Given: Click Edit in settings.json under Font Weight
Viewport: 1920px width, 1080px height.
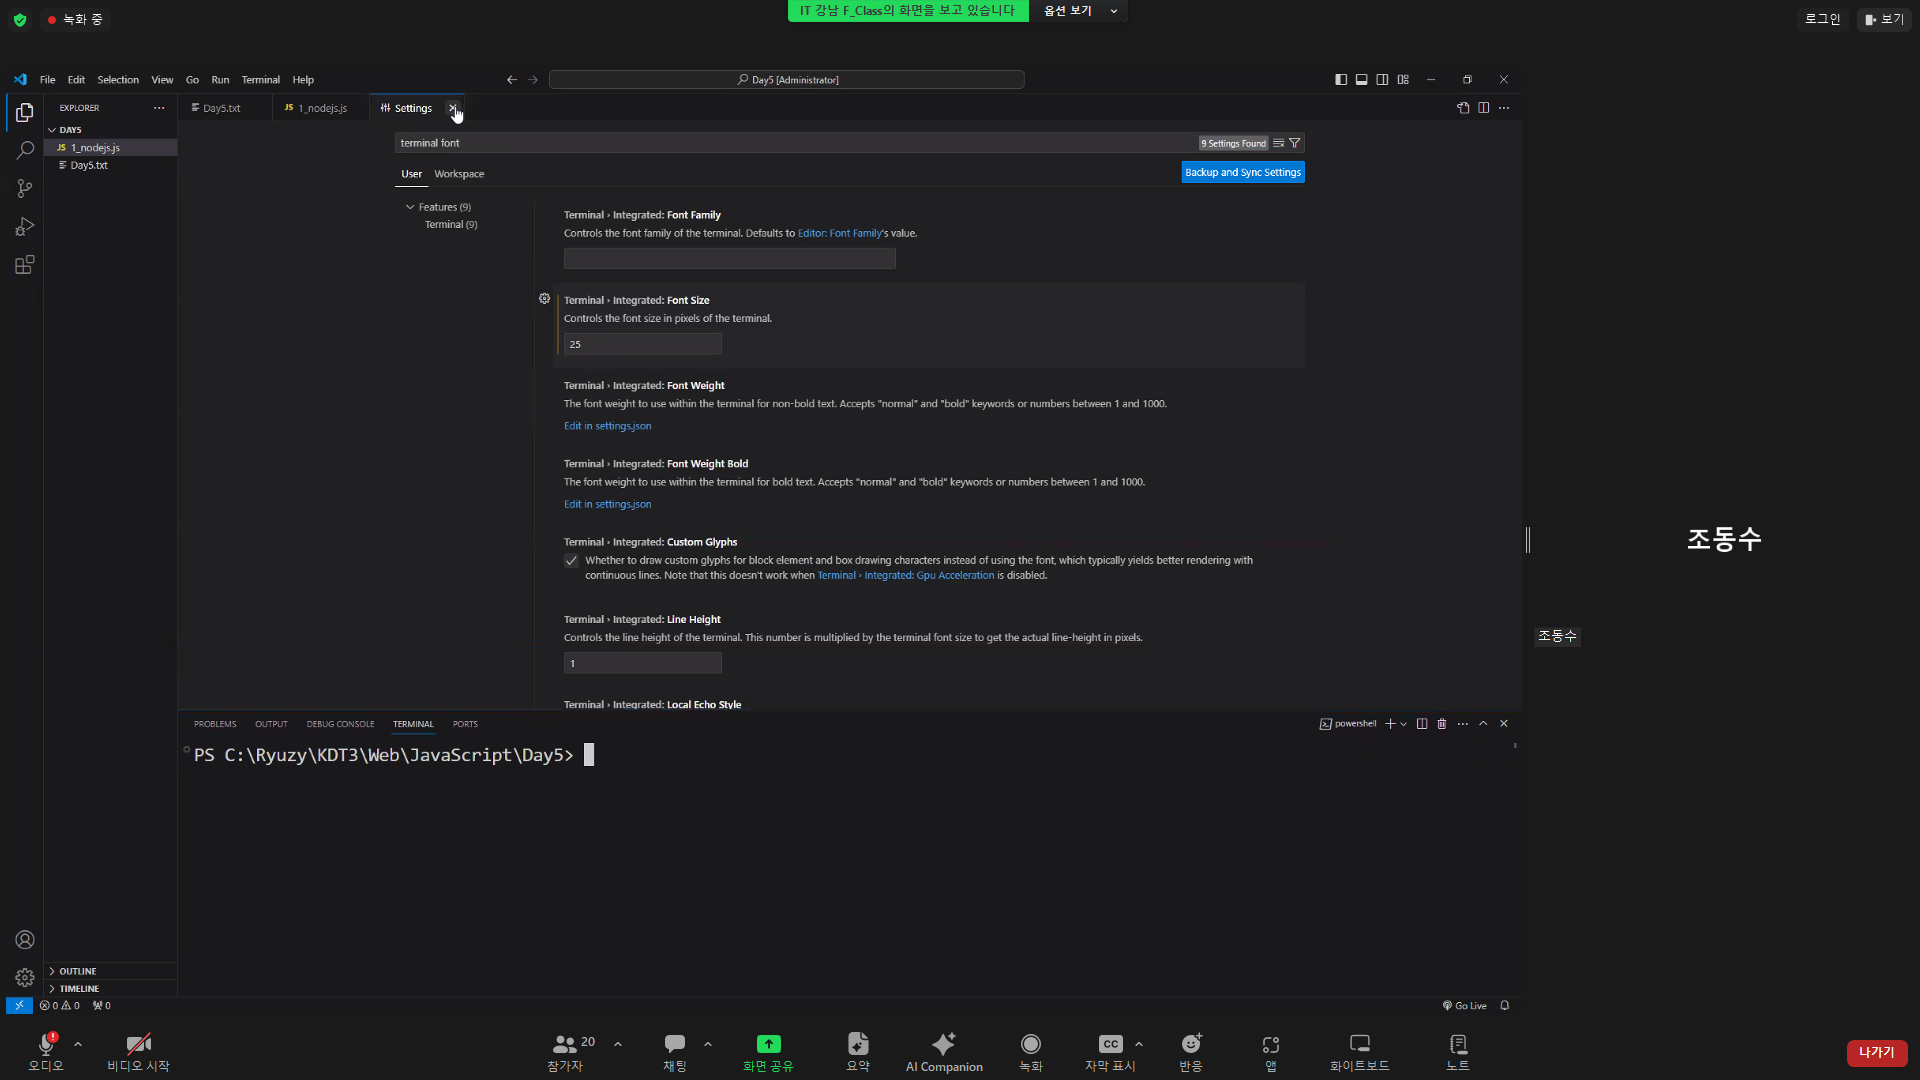Looking at the screenshot, I should click(607, 426).
